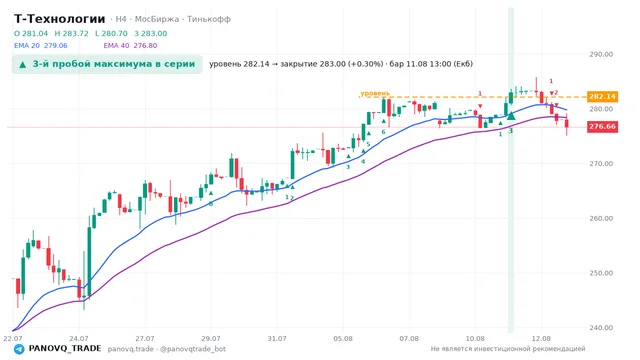The image size is (640, 360).
Task: Click the red down arrow near 10.08
Action: 480,106
